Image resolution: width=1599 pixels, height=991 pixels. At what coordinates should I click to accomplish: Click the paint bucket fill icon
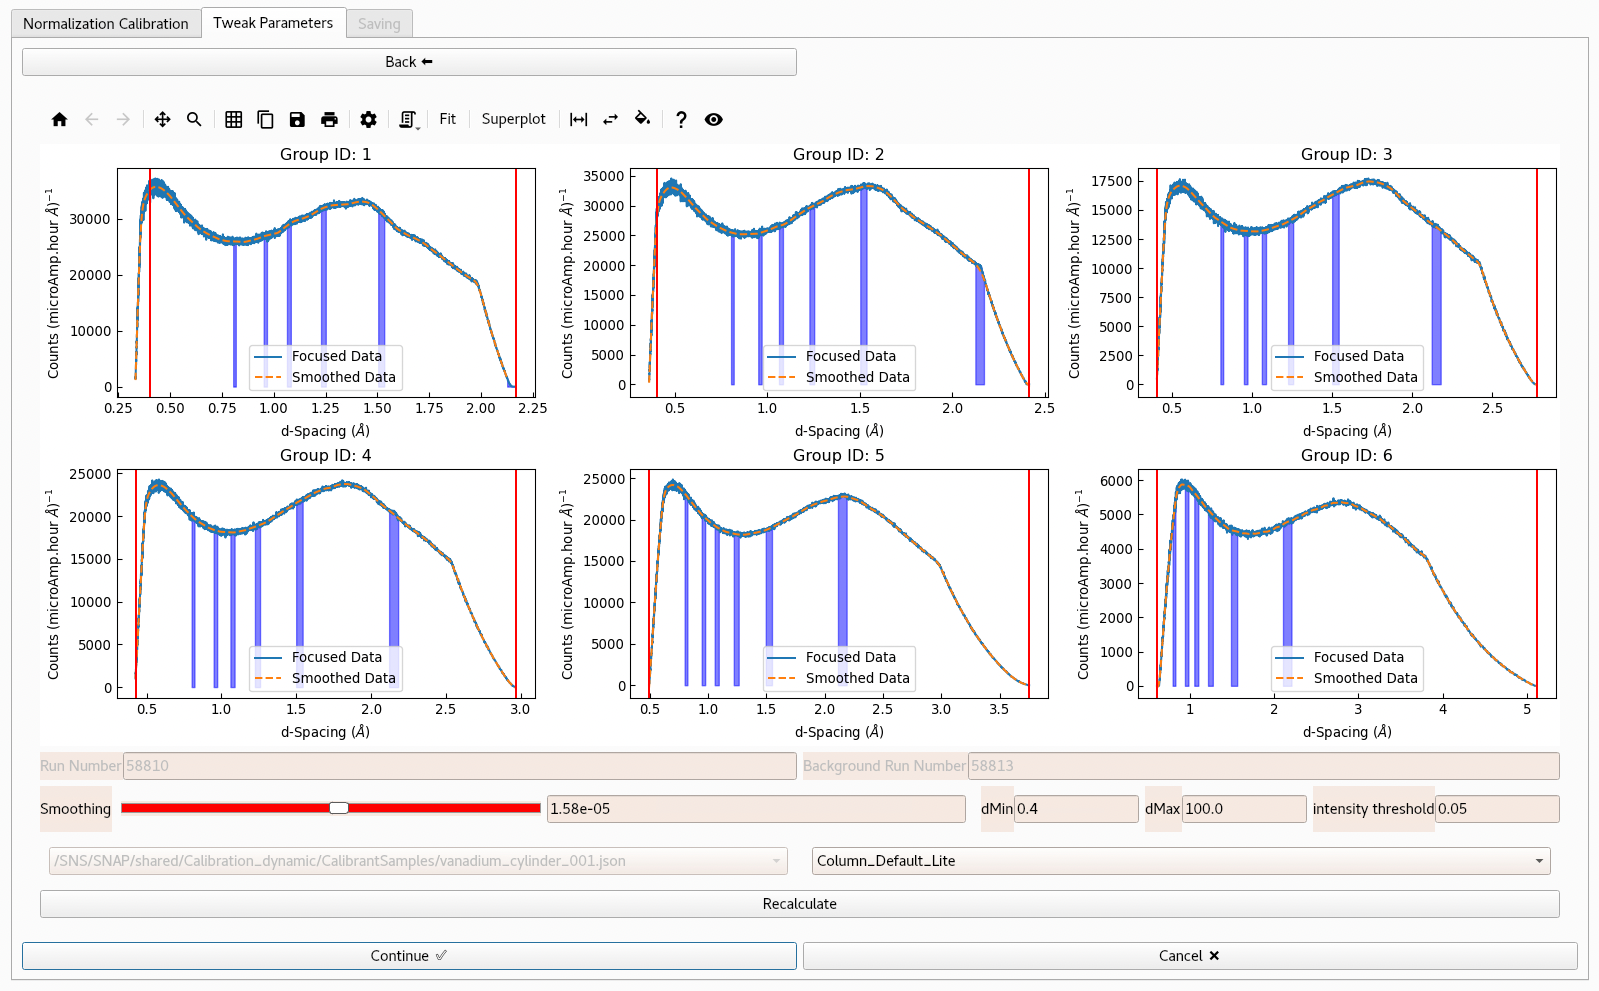click(642, 119)
